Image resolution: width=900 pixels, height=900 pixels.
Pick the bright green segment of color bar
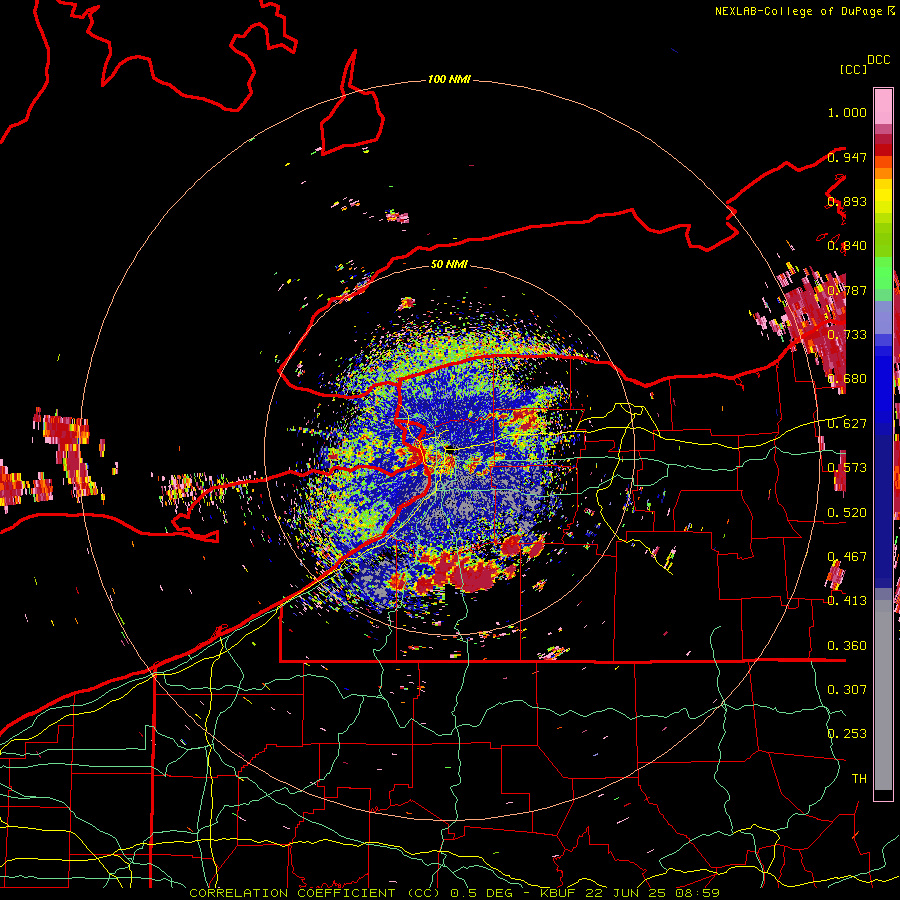pos(883,273)
